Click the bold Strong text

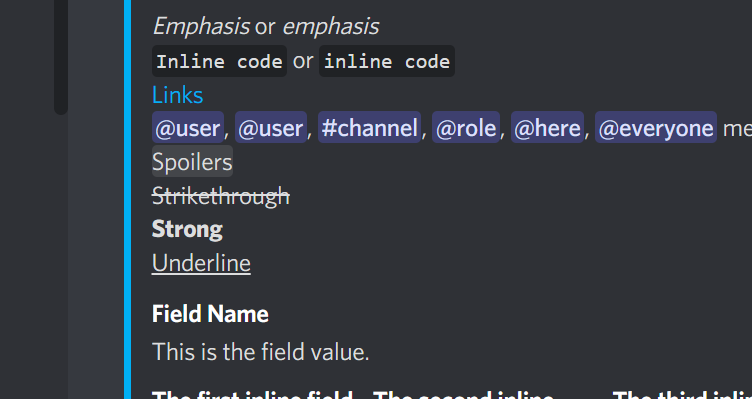tap(187, 229)
